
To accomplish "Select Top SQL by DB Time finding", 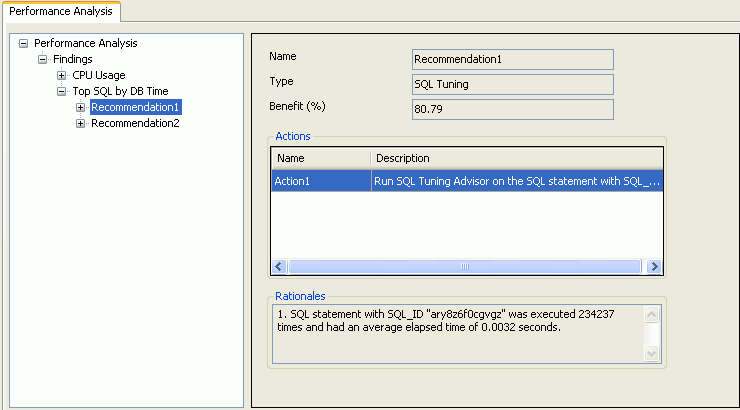I will [x=120, y=92].
